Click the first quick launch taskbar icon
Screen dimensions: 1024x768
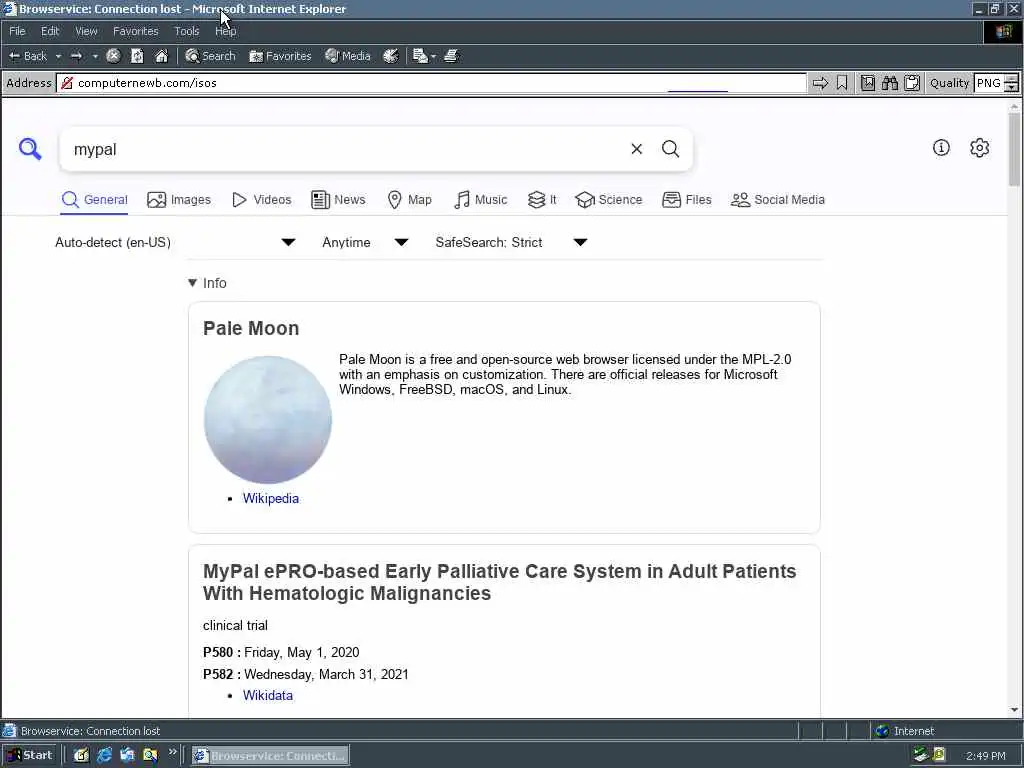pos(81,756)
